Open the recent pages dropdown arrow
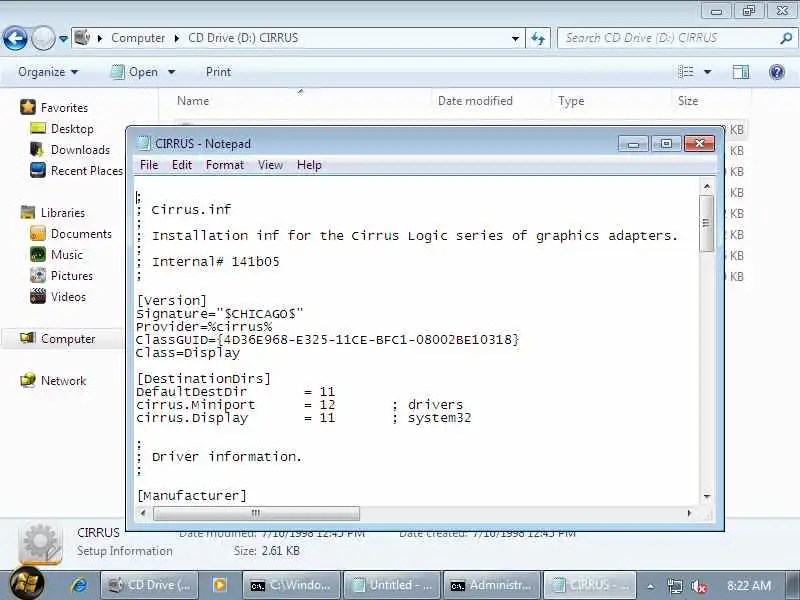This screenshot has width=800, height=600. 63,39
